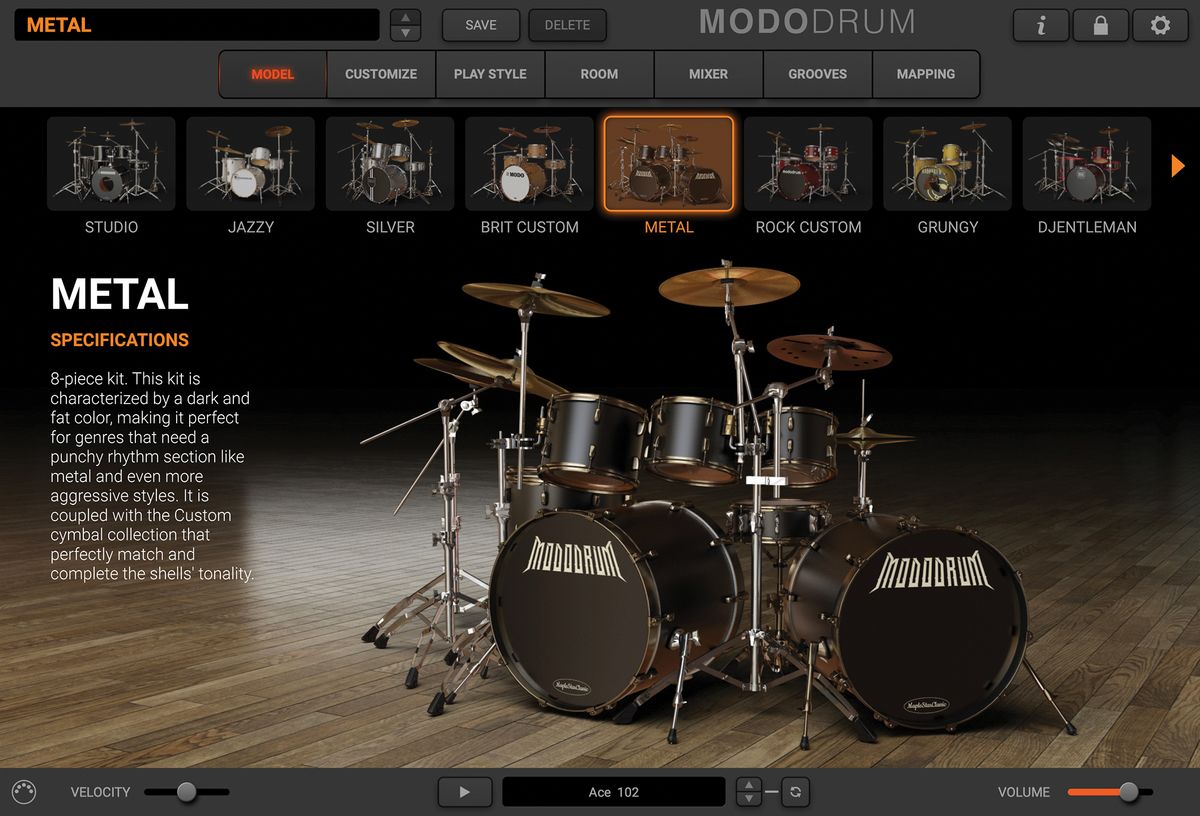1200x816 pixels.
Task: Click the preset up/down stepper arrows
Action: click(x=404, y=24)
